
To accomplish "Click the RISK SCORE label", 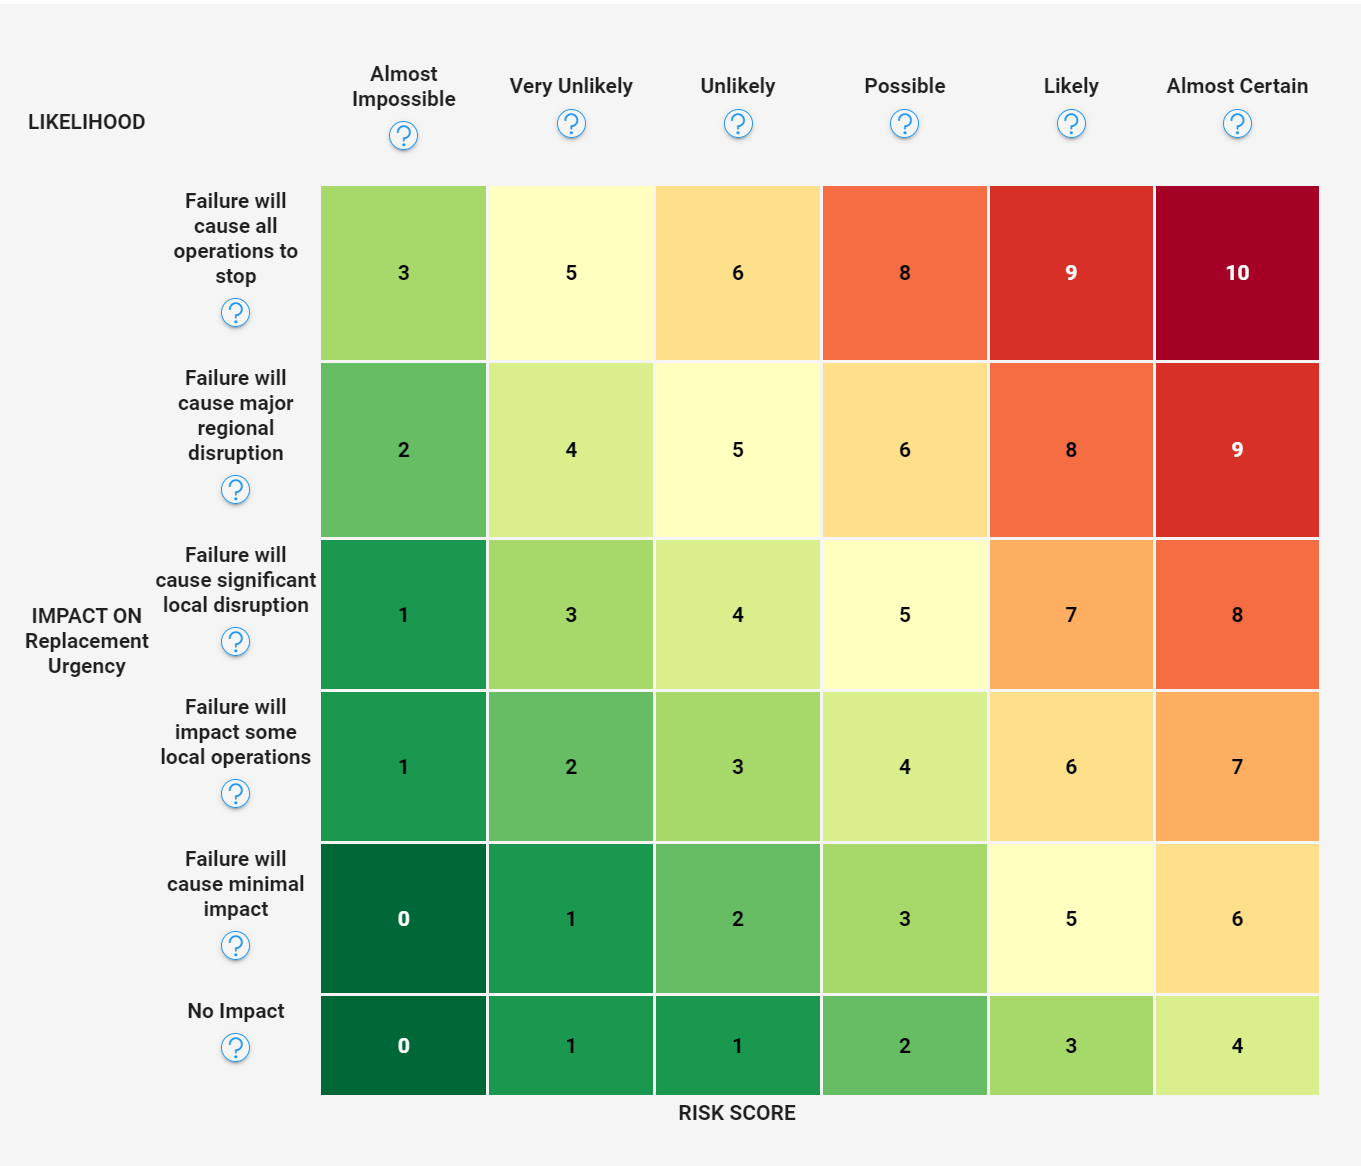I will tap(737, 1113).
